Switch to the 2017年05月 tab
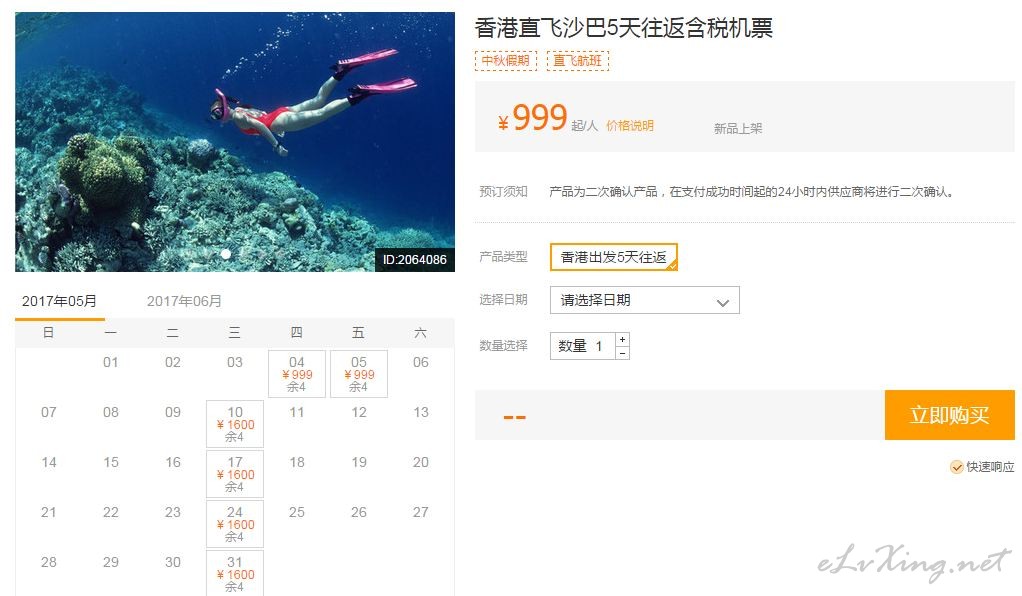Screen dimensions: 1022x596 coord(59,301)
